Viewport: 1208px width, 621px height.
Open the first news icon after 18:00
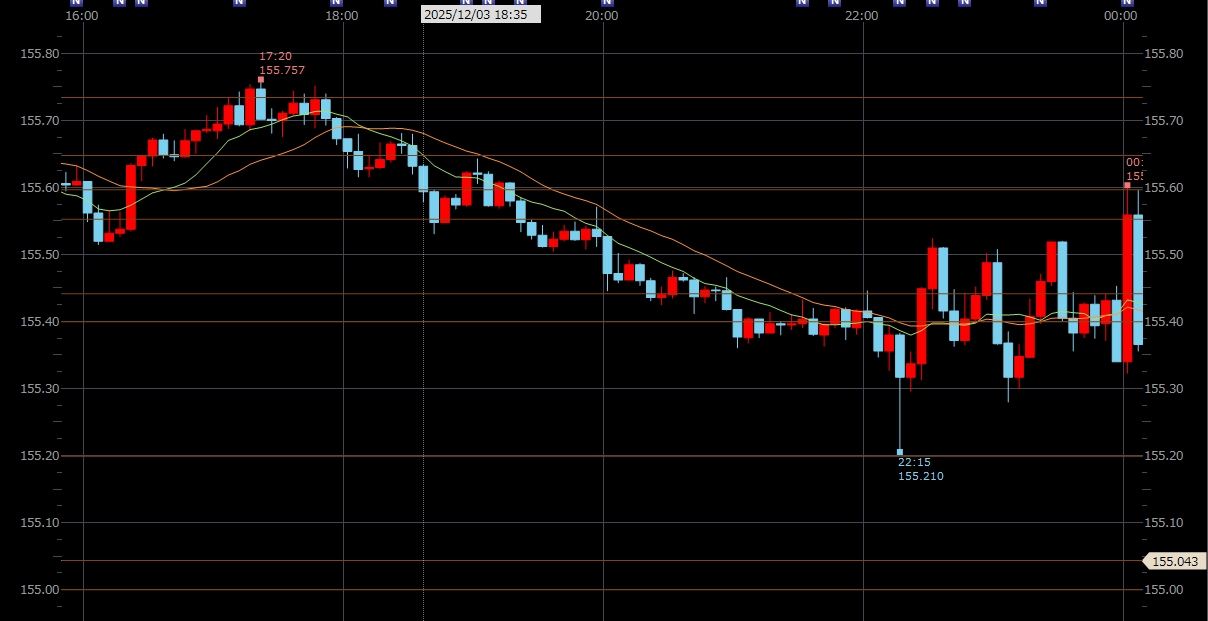[390, 3]
